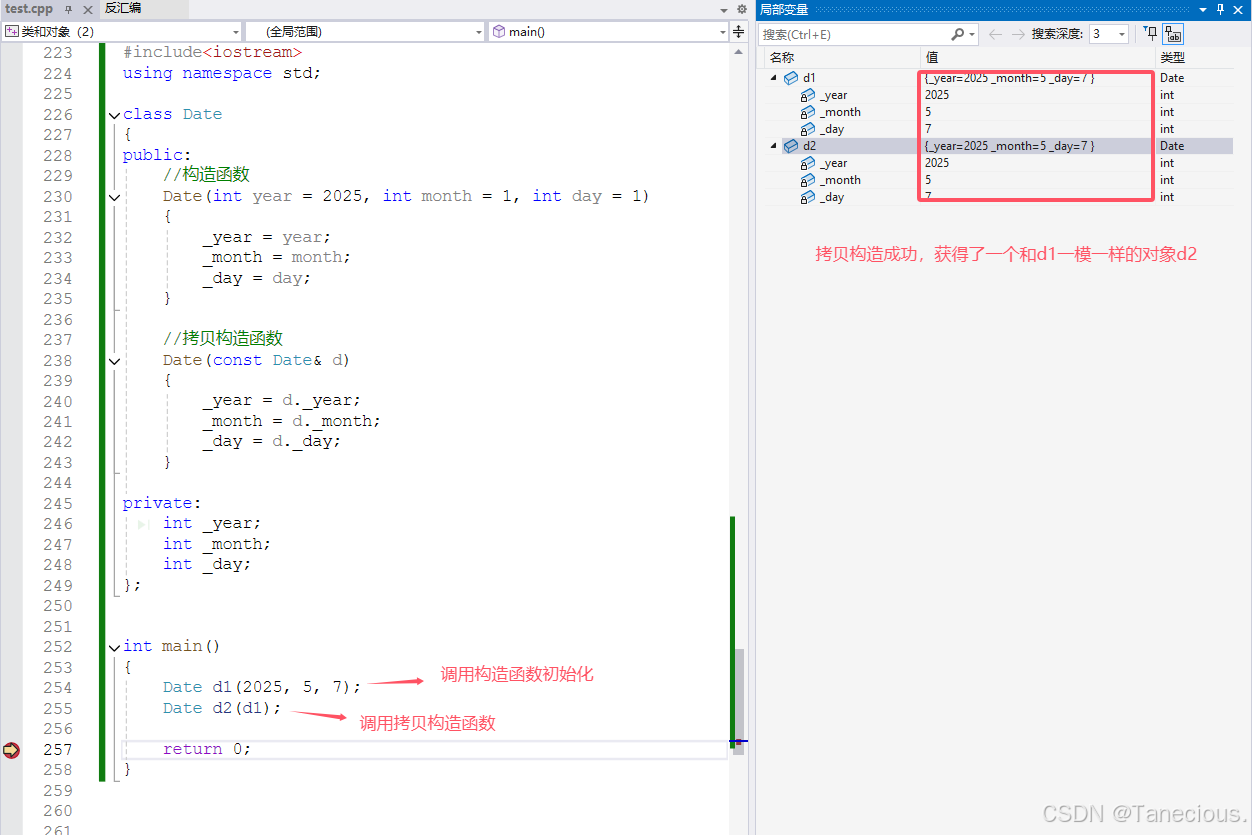Switch to the 反汇编 tab
Viewport: 1252px width, 835px height.
(x=123, y=8)
